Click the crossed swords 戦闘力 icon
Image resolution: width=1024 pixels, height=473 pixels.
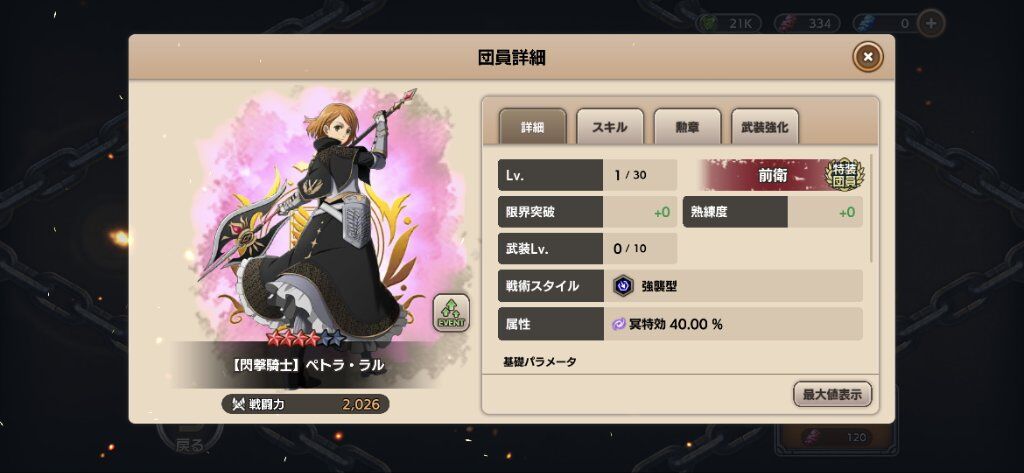pos(238,404)
